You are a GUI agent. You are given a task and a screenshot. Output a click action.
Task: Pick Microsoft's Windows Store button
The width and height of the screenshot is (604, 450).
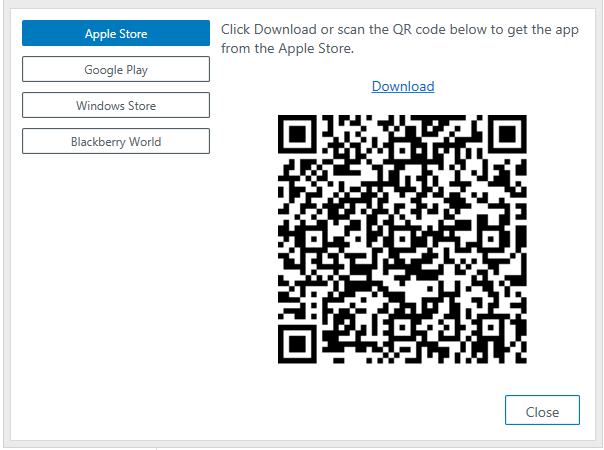(116, 105)
